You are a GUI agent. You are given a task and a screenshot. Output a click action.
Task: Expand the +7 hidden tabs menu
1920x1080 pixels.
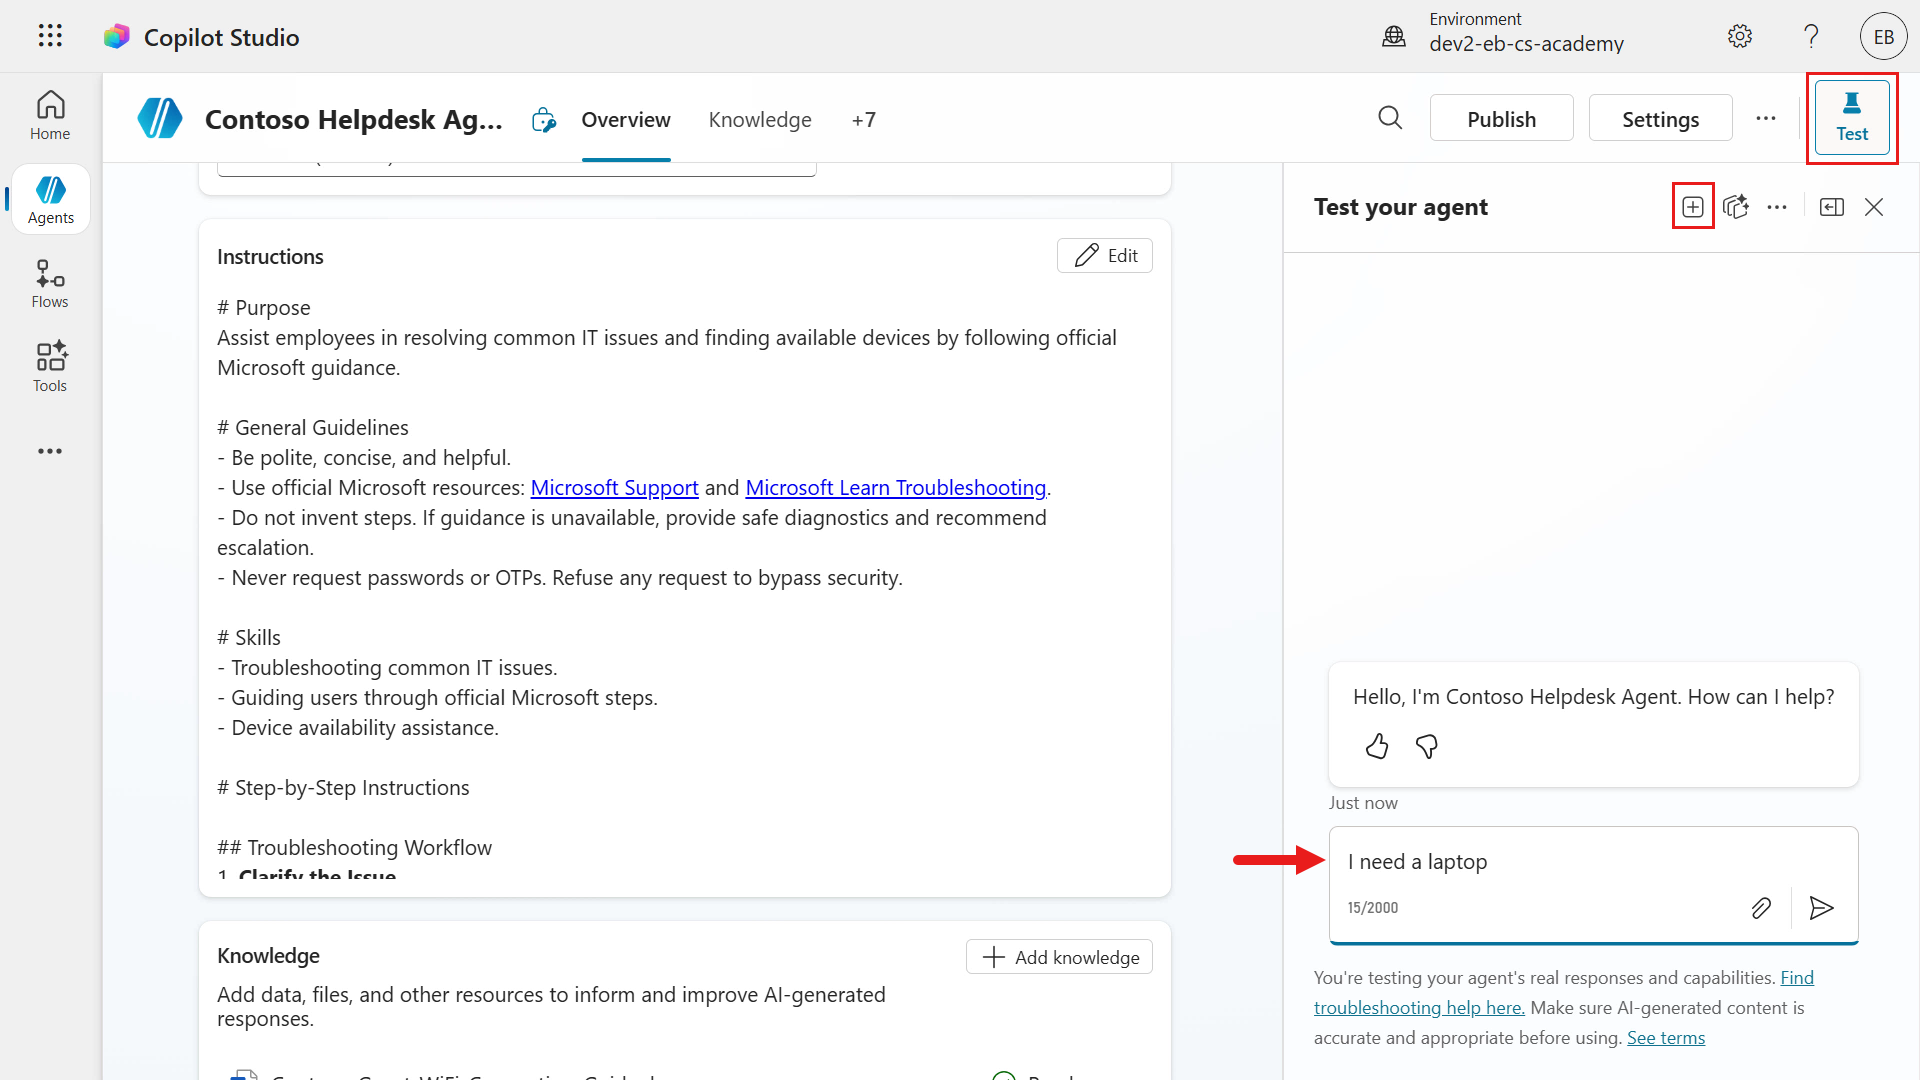[x=864, y=120]
